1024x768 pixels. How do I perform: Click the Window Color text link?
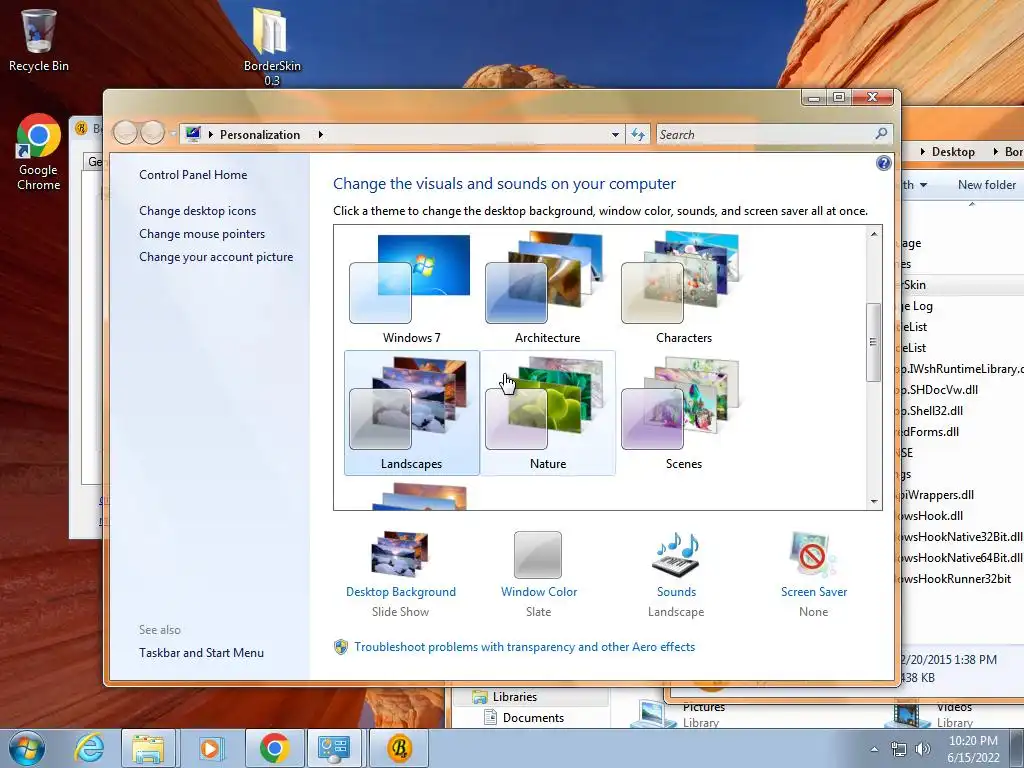(539, 592)
